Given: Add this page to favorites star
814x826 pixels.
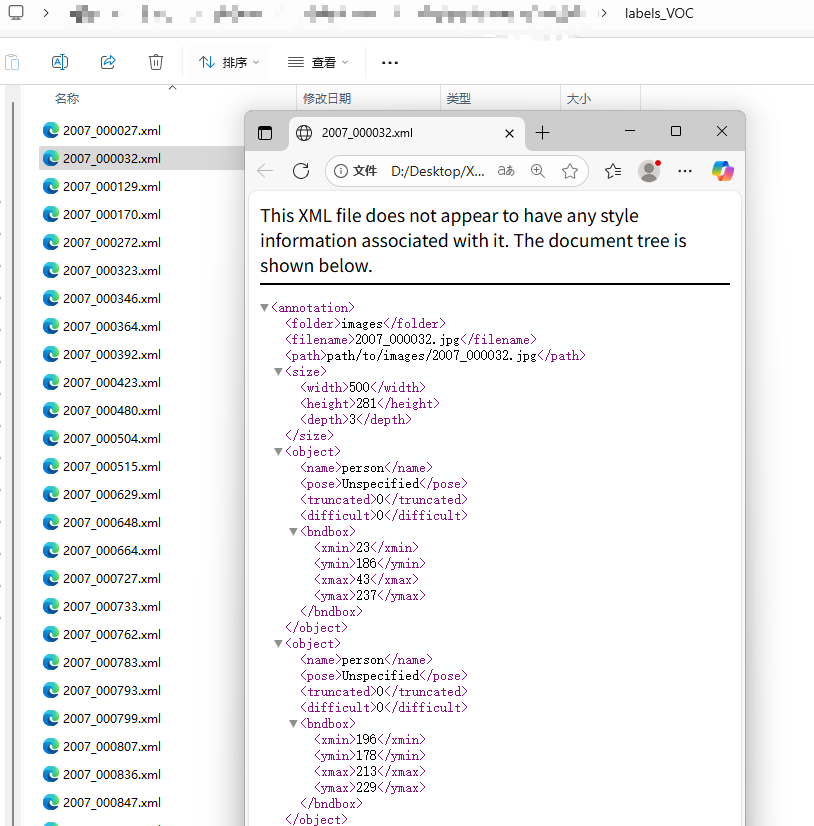Looking at the screenshot, I should tap(570, 171).
